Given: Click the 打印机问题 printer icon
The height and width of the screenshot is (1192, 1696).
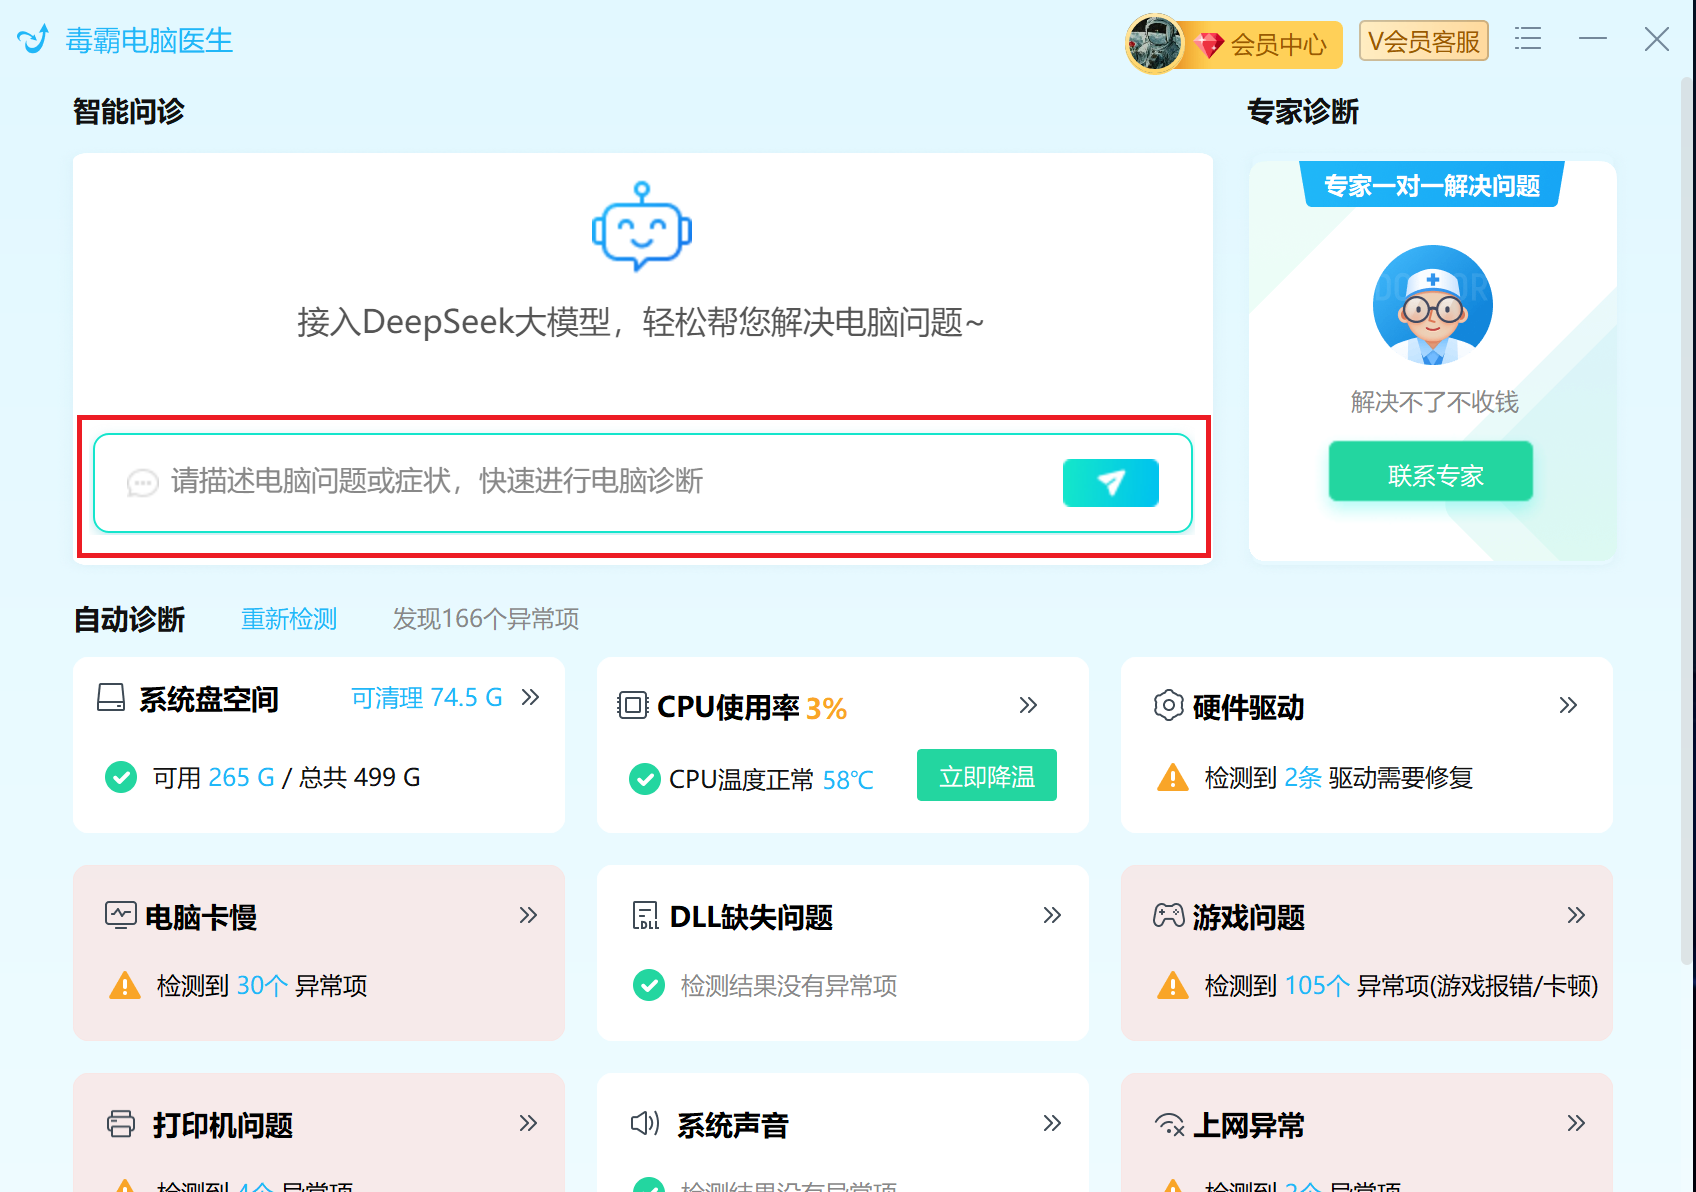Looking at the screenshot, I should click(121, 1123).
